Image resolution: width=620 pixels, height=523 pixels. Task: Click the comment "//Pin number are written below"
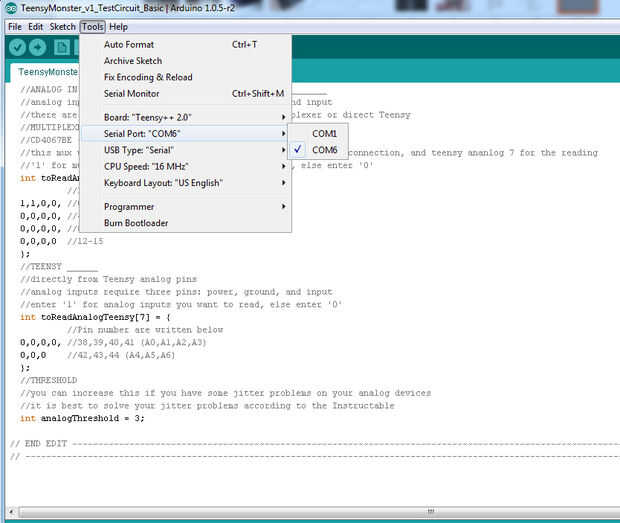pos(145,330)
